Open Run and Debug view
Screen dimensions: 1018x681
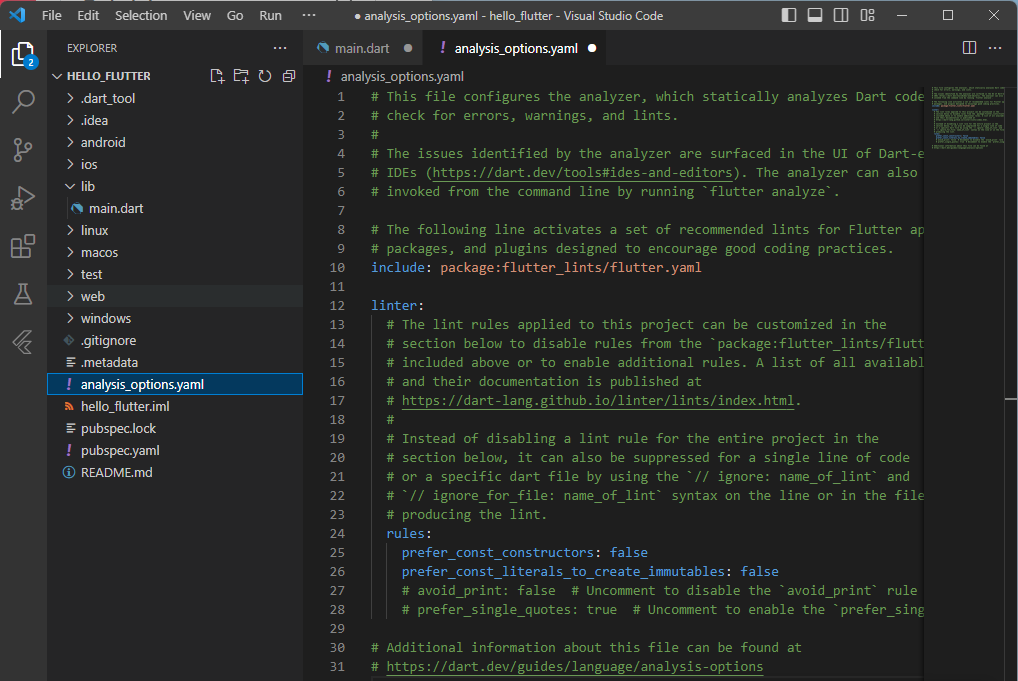(23, 198)
